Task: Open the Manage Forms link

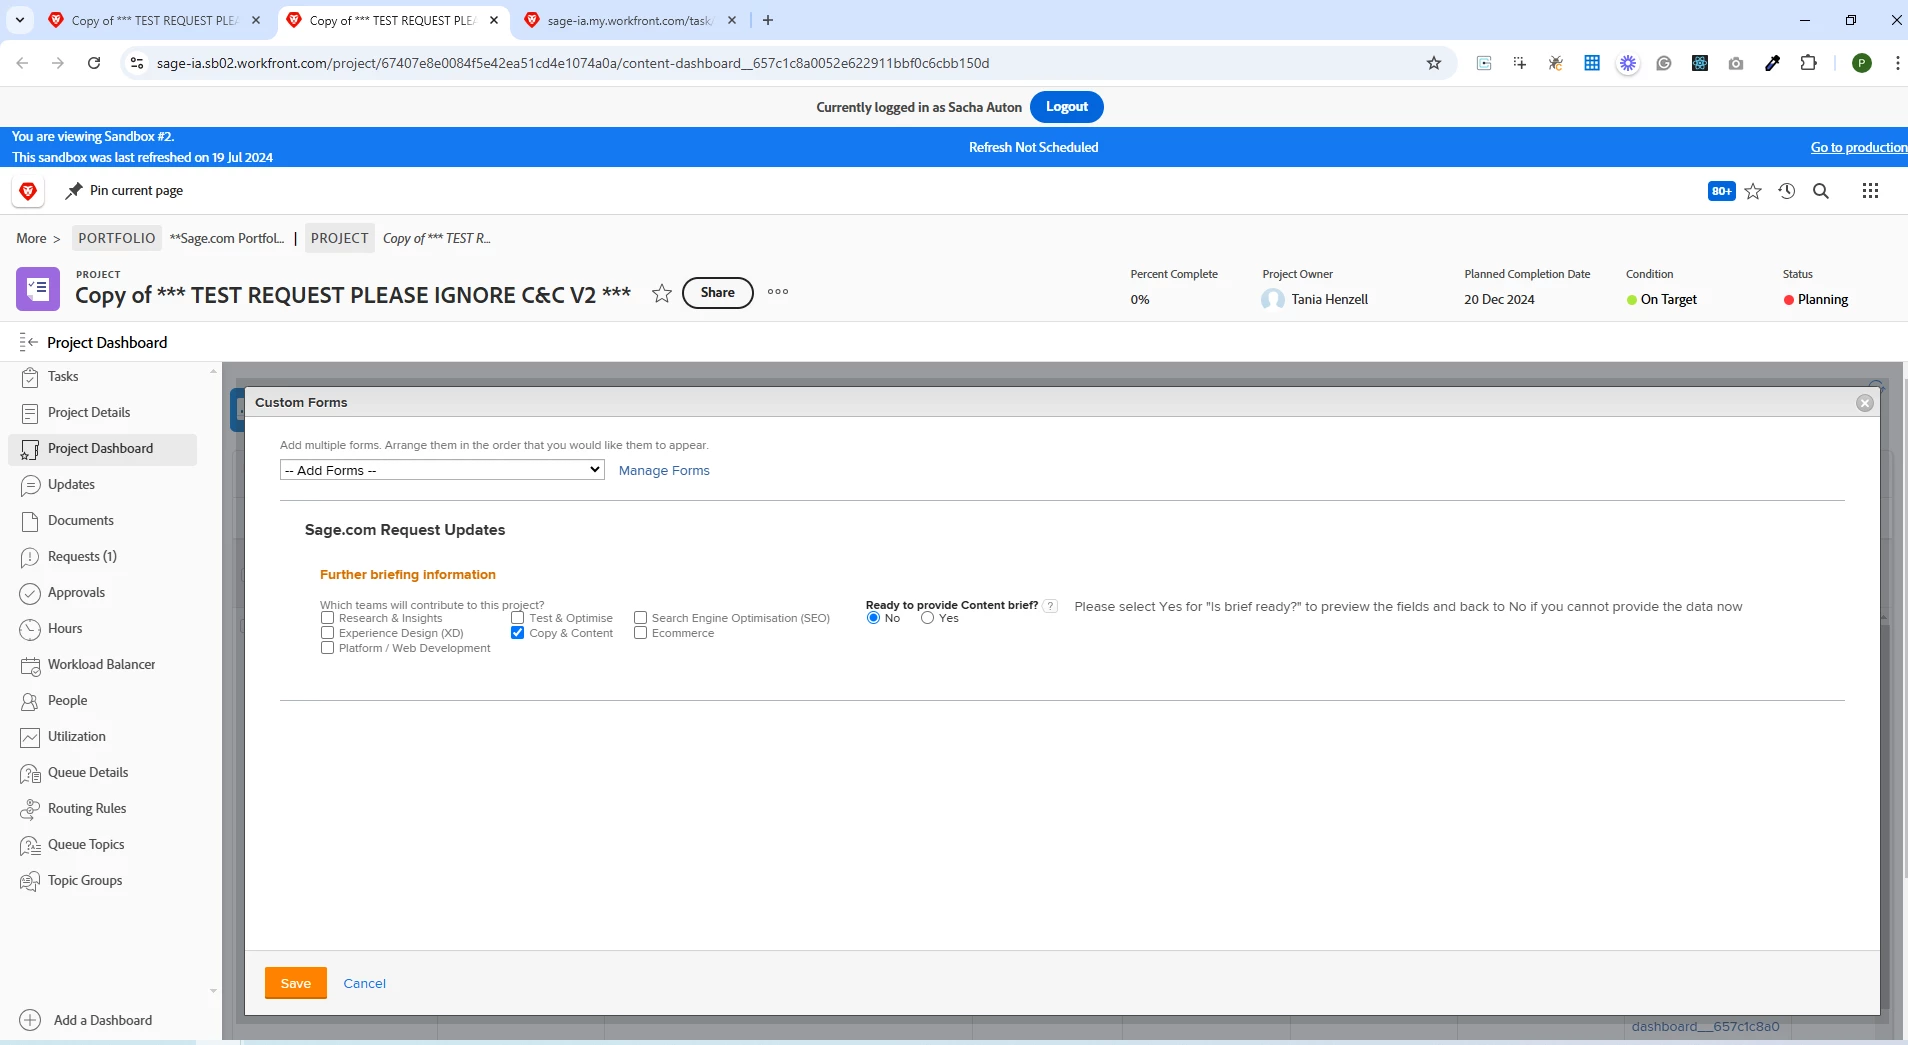Action: pyautogui.click(x=664, y=470)
